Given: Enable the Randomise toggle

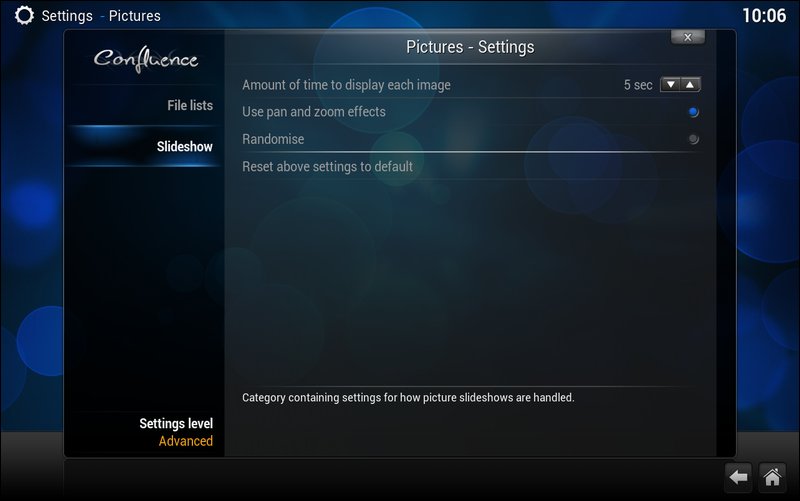Looking at the screenshot, I should pos(693,139).
